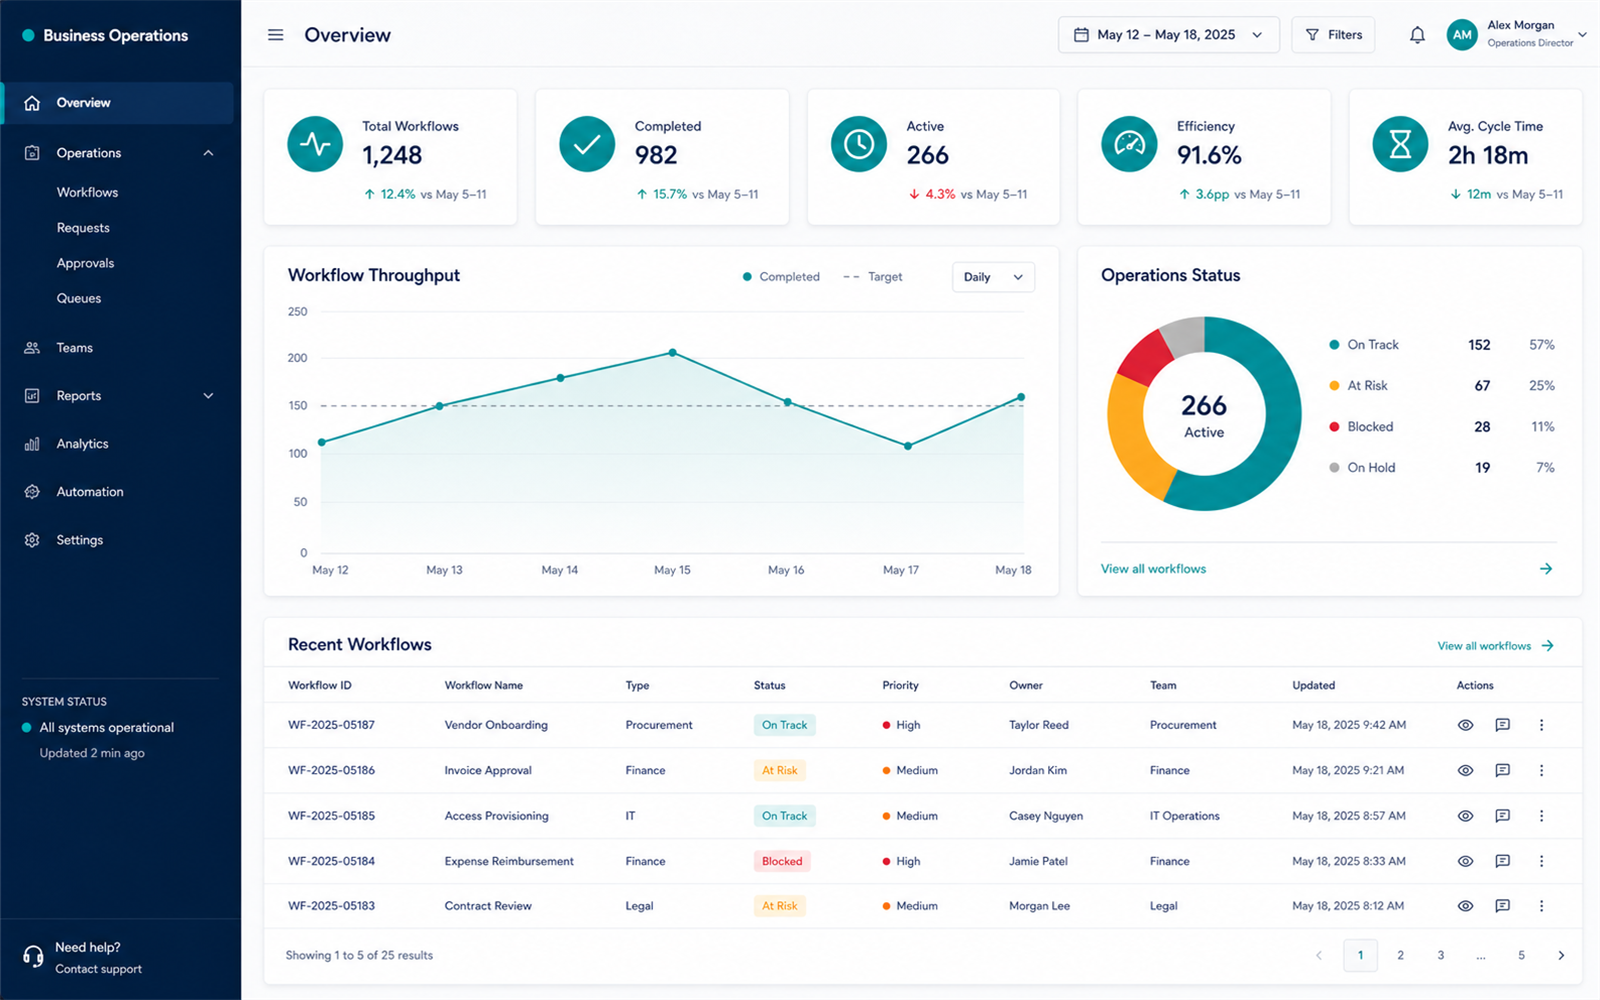This screenshot has width=1600, height=1000.
Task: Toggle the Completed series legend
Action: tap(781, 277)
